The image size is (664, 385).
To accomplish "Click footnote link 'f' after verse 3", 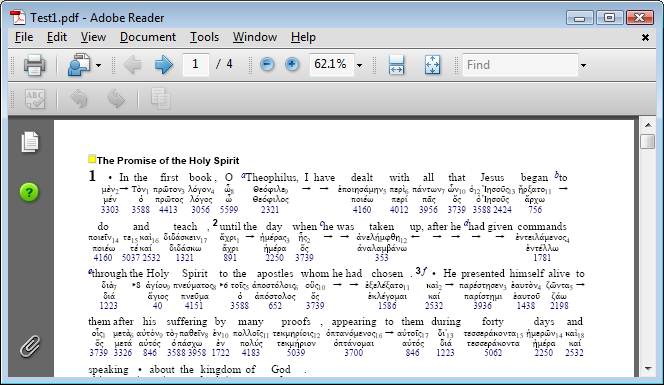I will click(424, 271).
